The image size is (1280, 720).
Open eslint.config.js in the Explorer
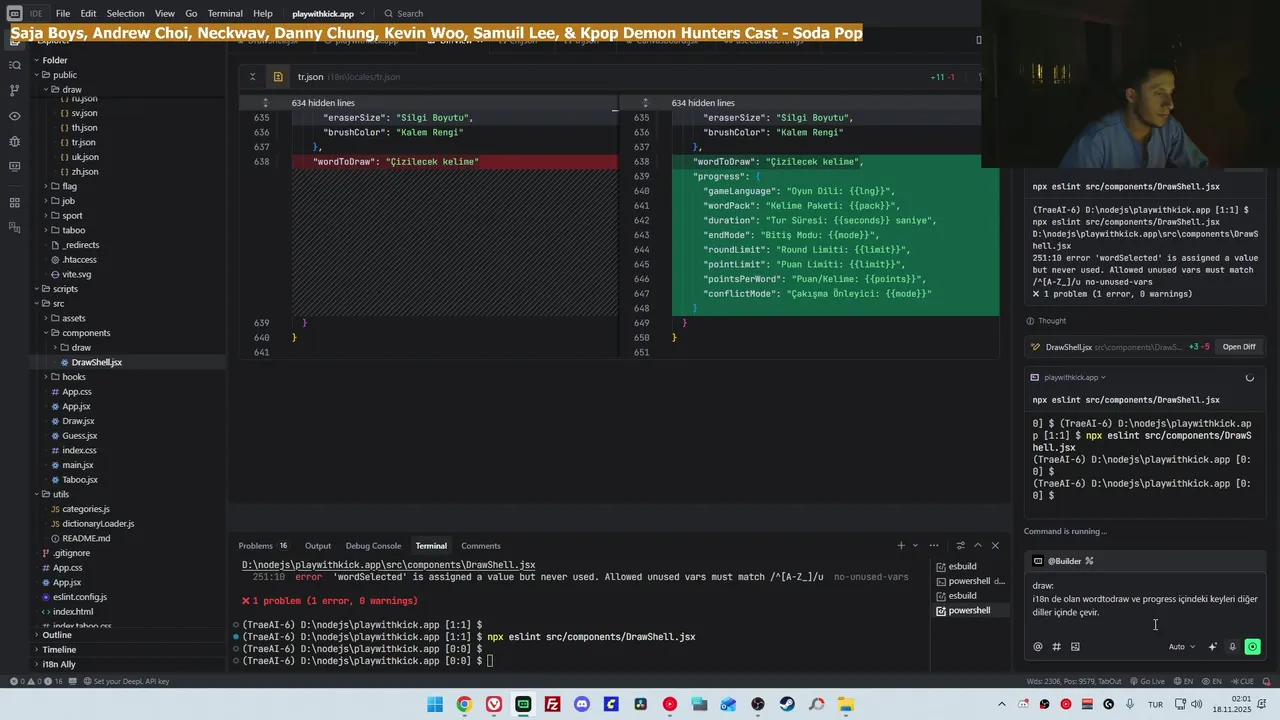(x=80, y=597)
